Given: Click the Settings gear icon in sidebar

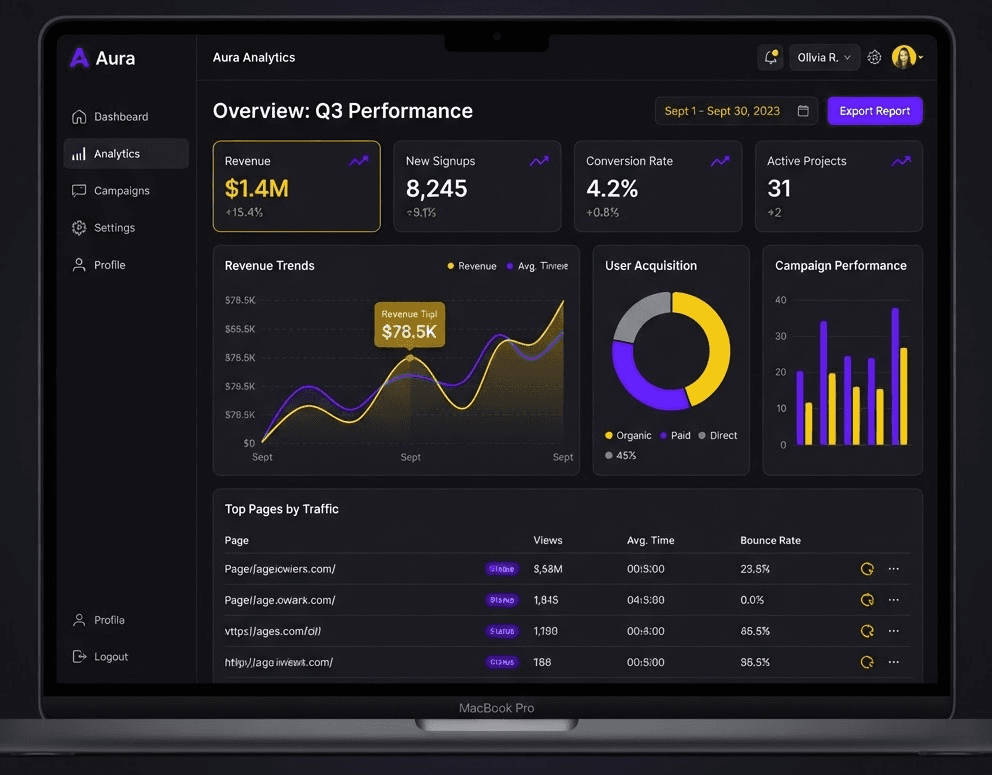Looking at the screenshot, I should [79, 228].
